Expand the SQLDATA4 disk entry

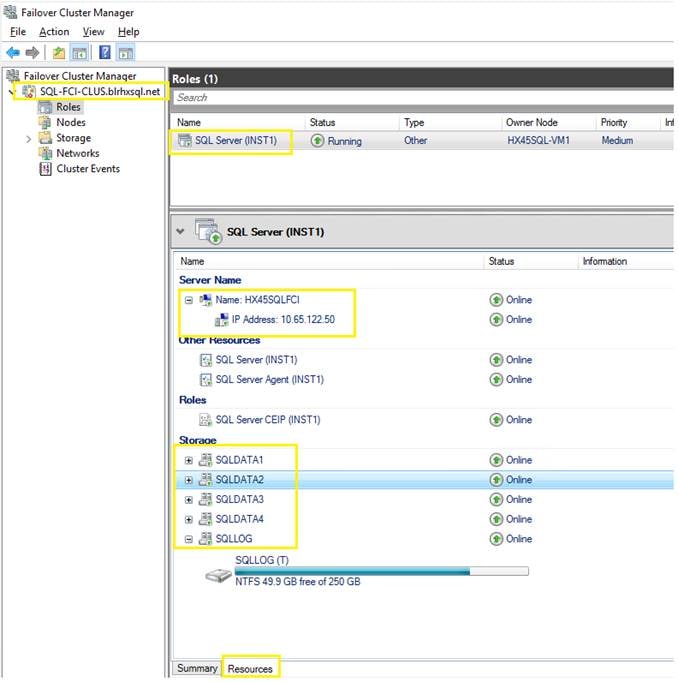tap(189, 519)
